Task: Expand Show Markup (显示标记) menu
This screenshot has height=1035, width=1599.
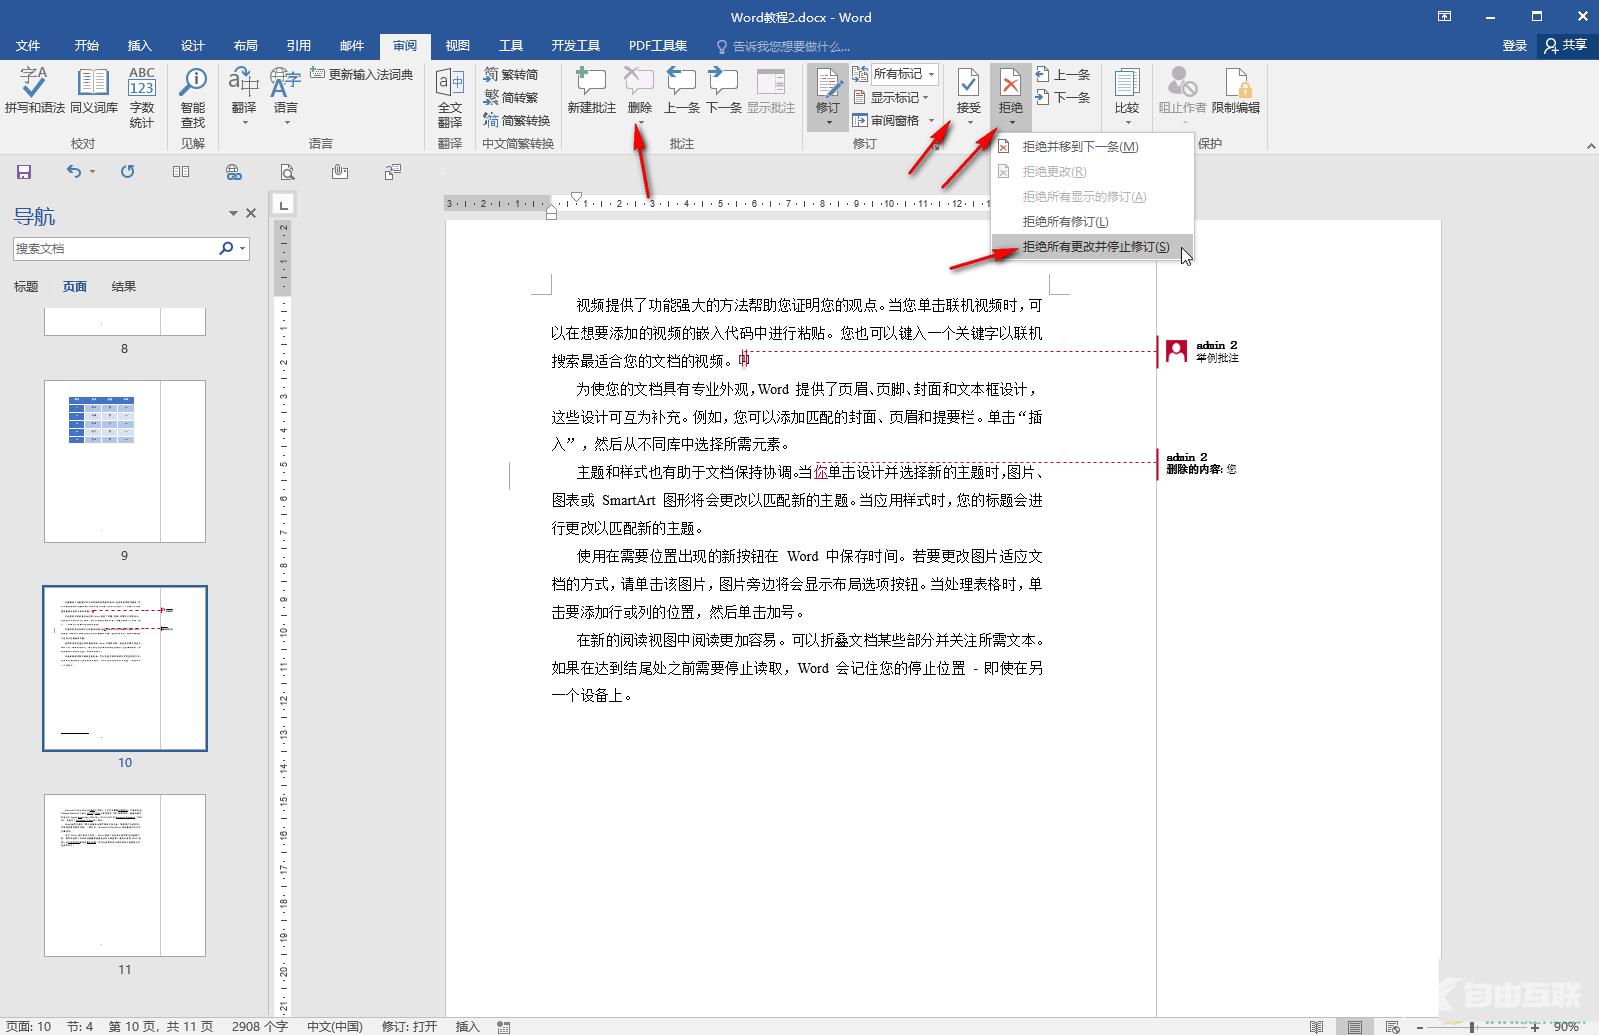Action: [891, 97]
